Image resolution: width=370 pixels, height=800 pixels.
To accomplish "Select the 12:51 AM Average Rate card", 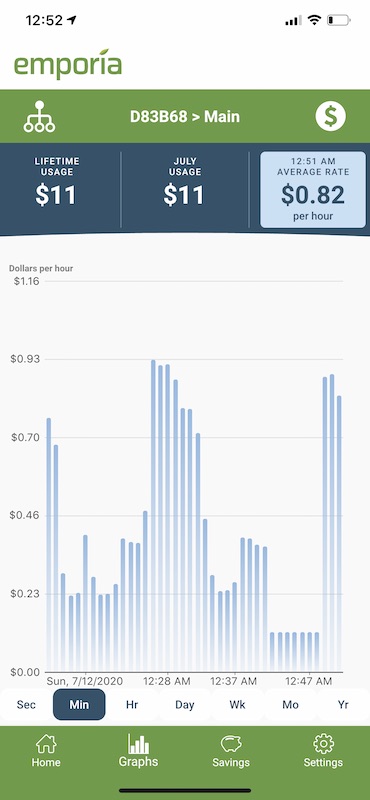I will tap(312, 189).
